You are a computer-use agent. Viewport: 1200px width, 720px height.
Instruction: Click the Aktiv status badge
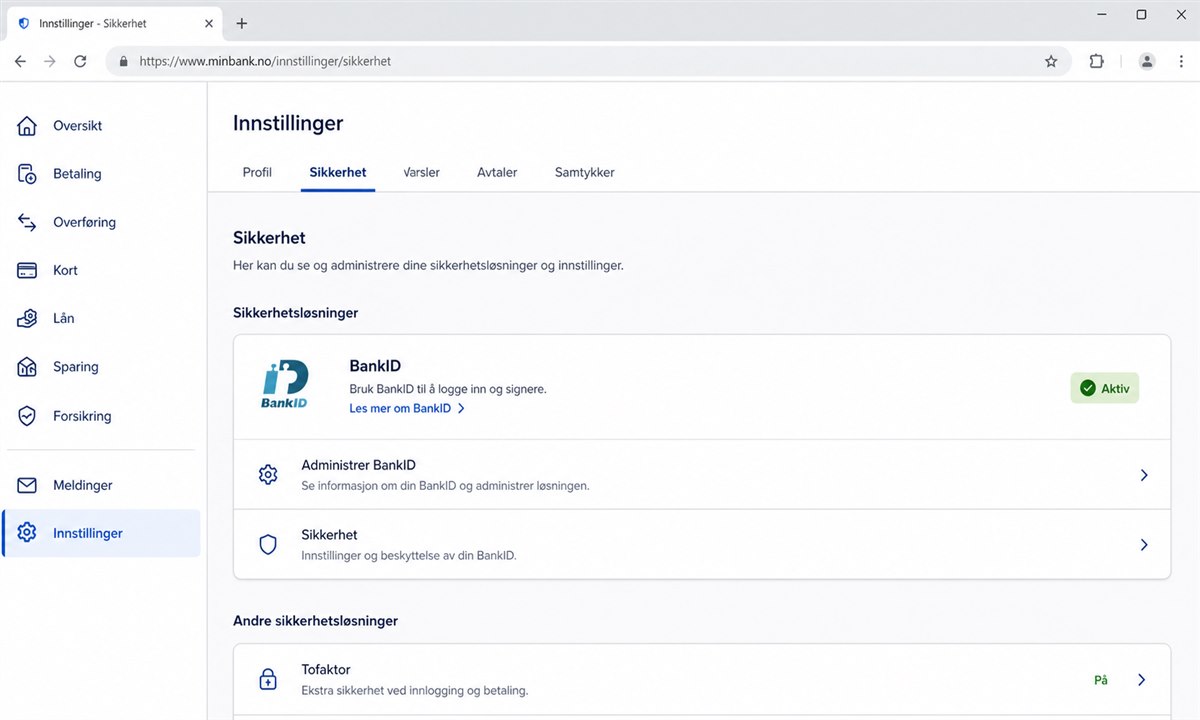[x=1104, y=389]
